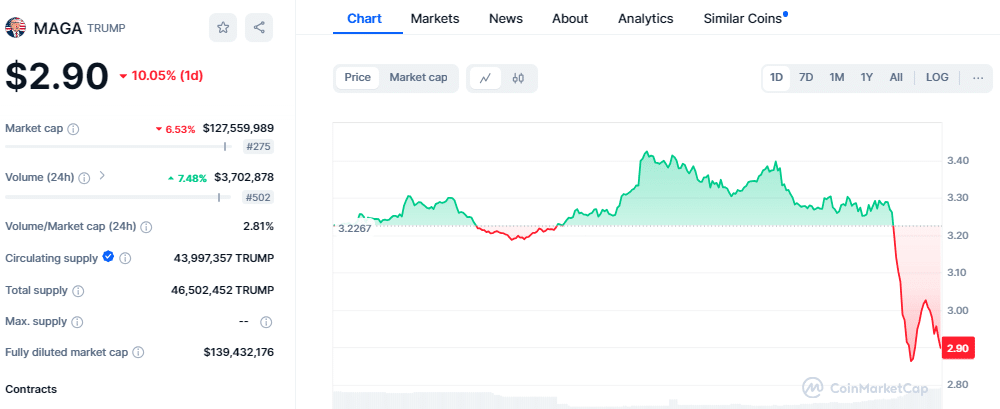The width and height of the screenshot is (1000, 409).
Task: Open the Markets tab
Action: [435, 19]
